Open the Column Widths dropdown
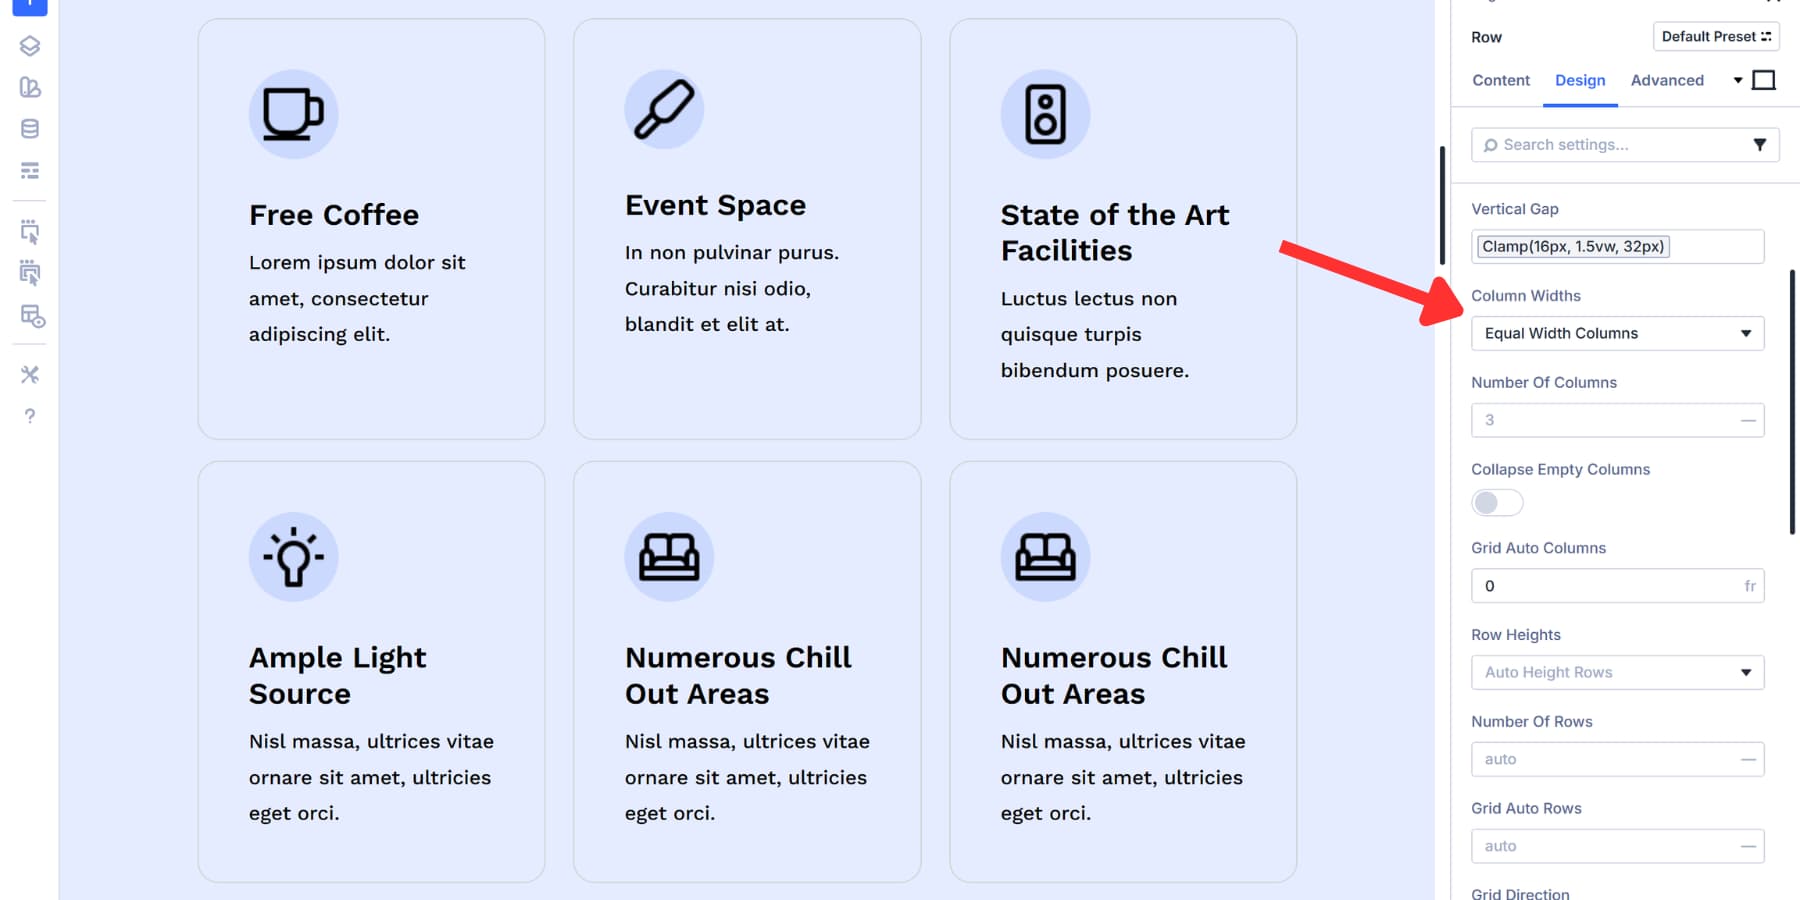 [x=1617, y=333]
